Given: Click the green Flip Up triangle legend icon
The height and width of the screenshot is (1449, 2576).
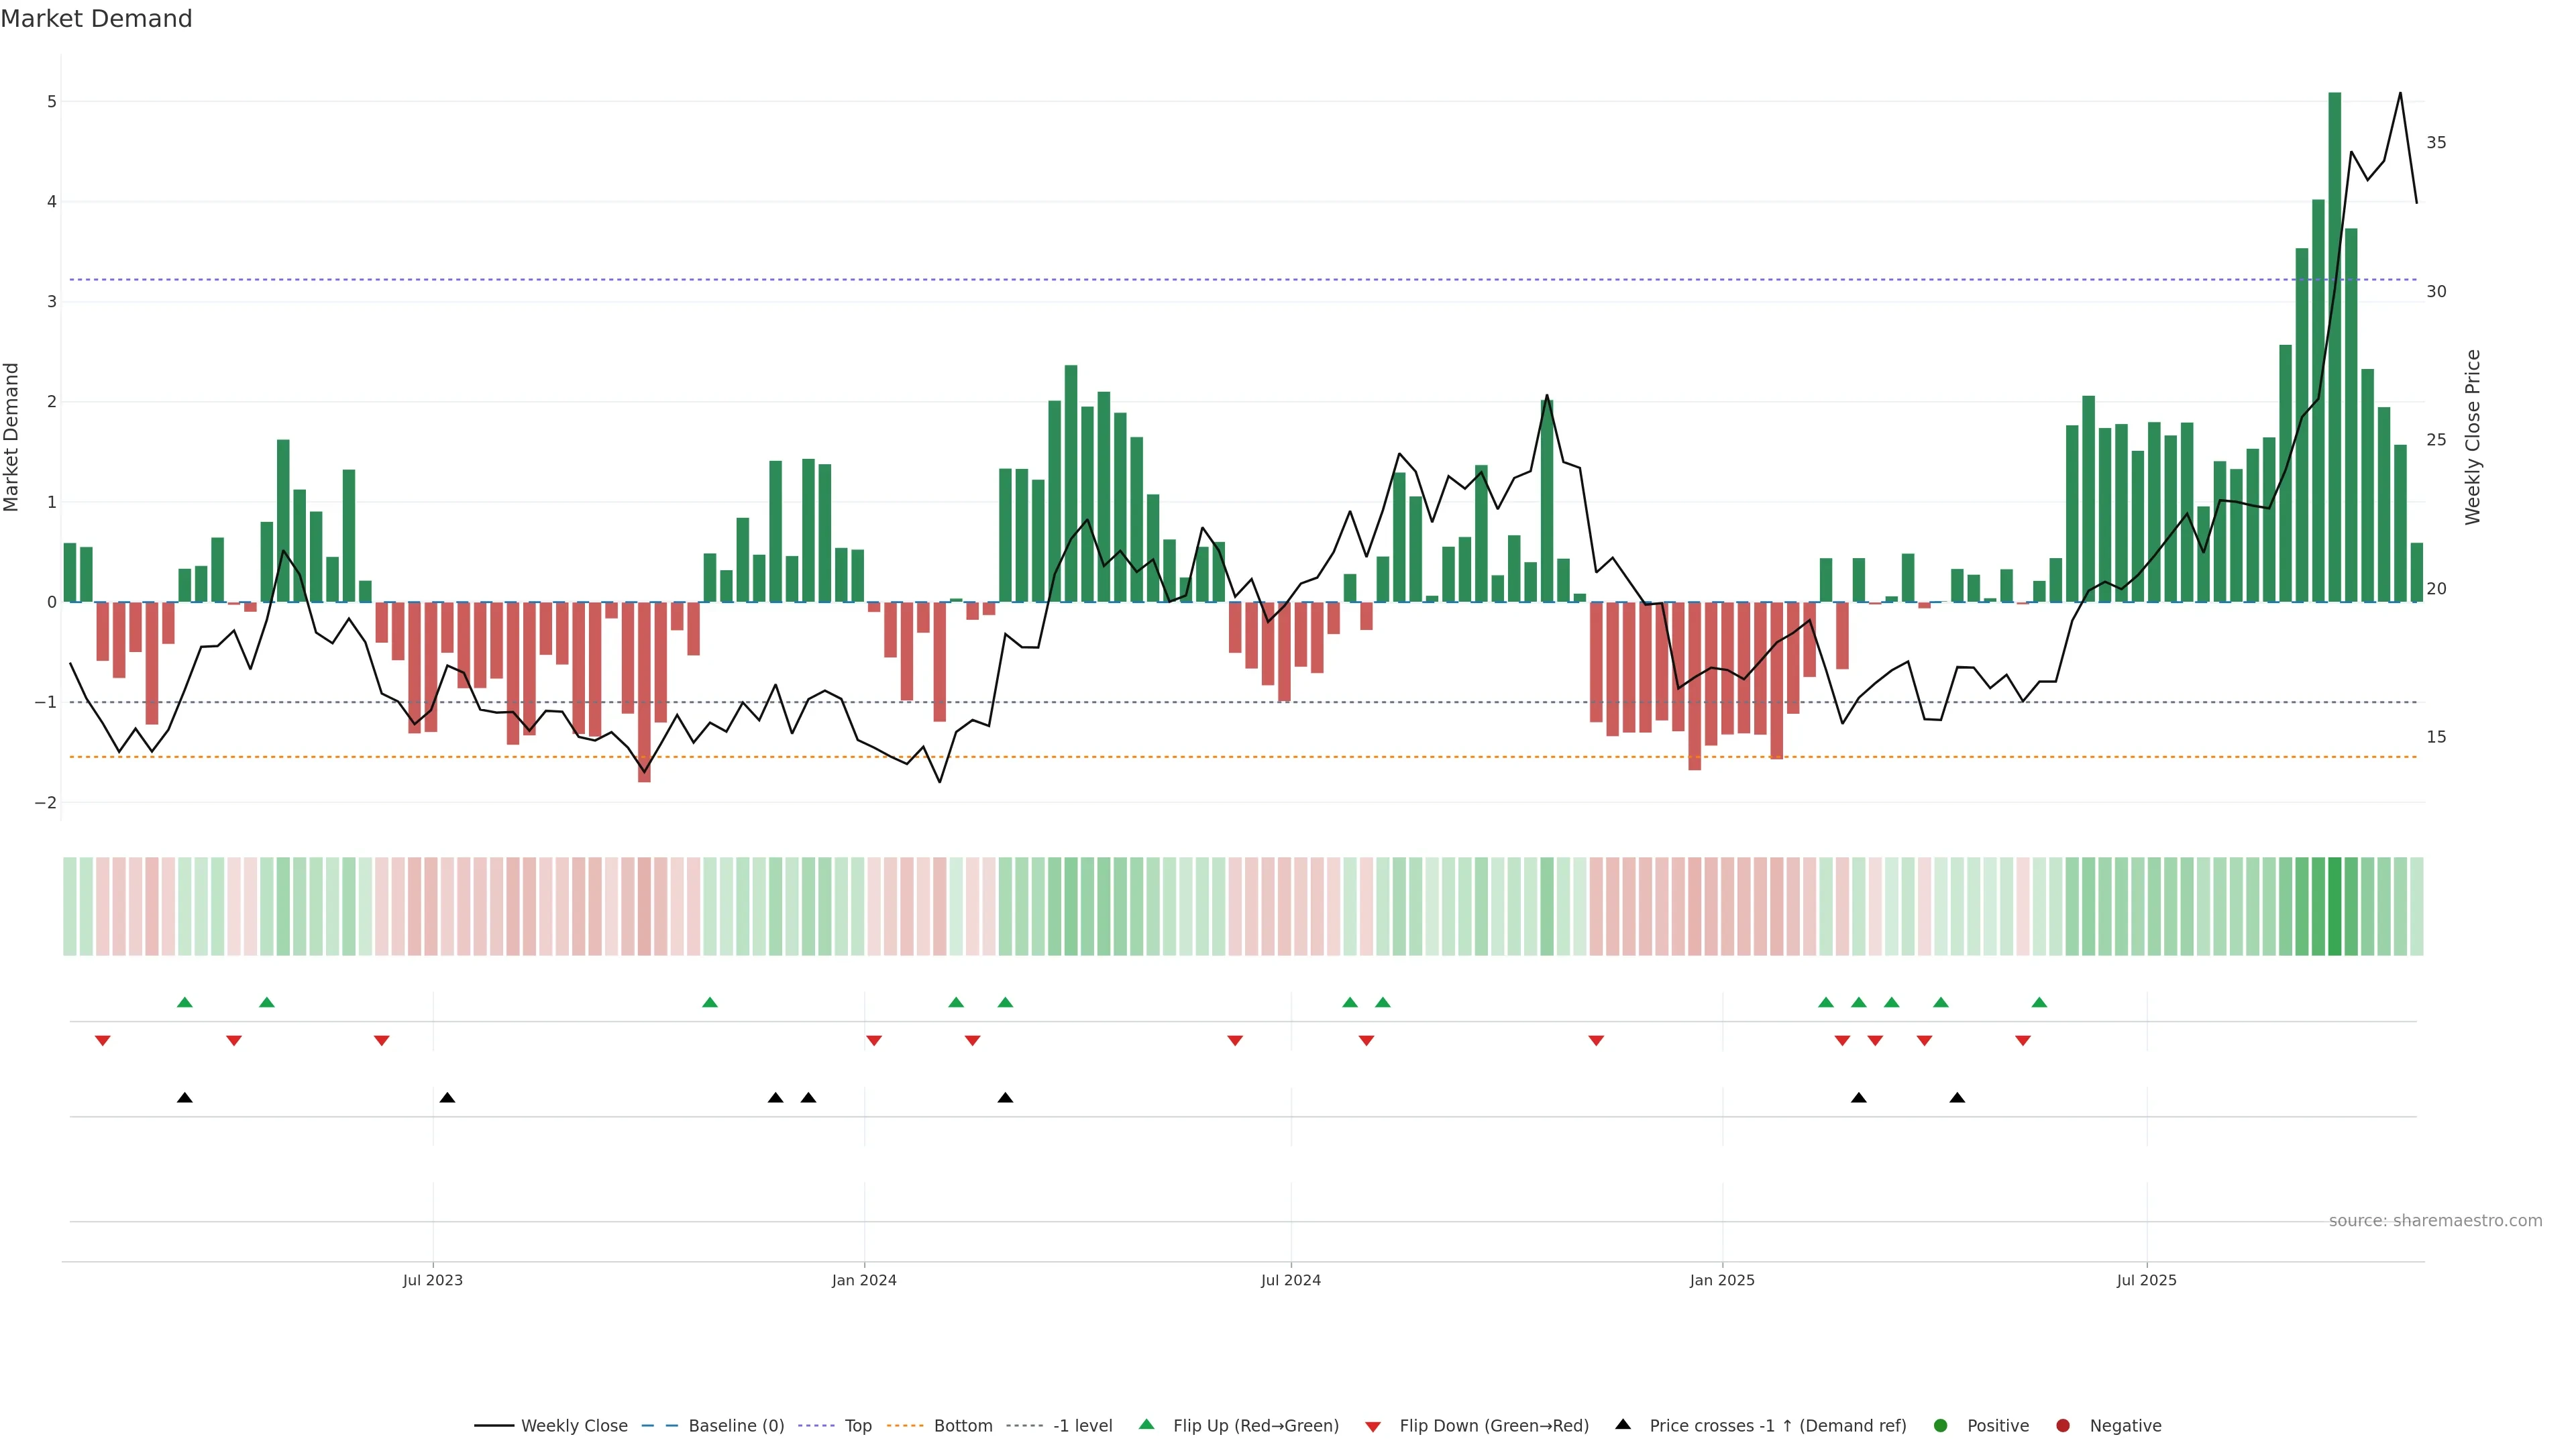Looking at the screenshot, I should [1146, 1424].
